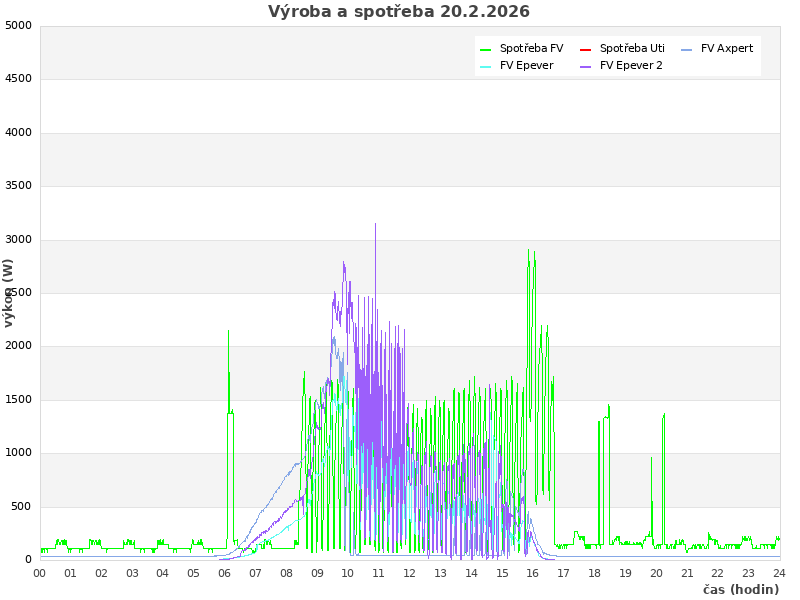The image size is (800, 600).
Task: Select hour 12 on the time axis
Action: 410,573
